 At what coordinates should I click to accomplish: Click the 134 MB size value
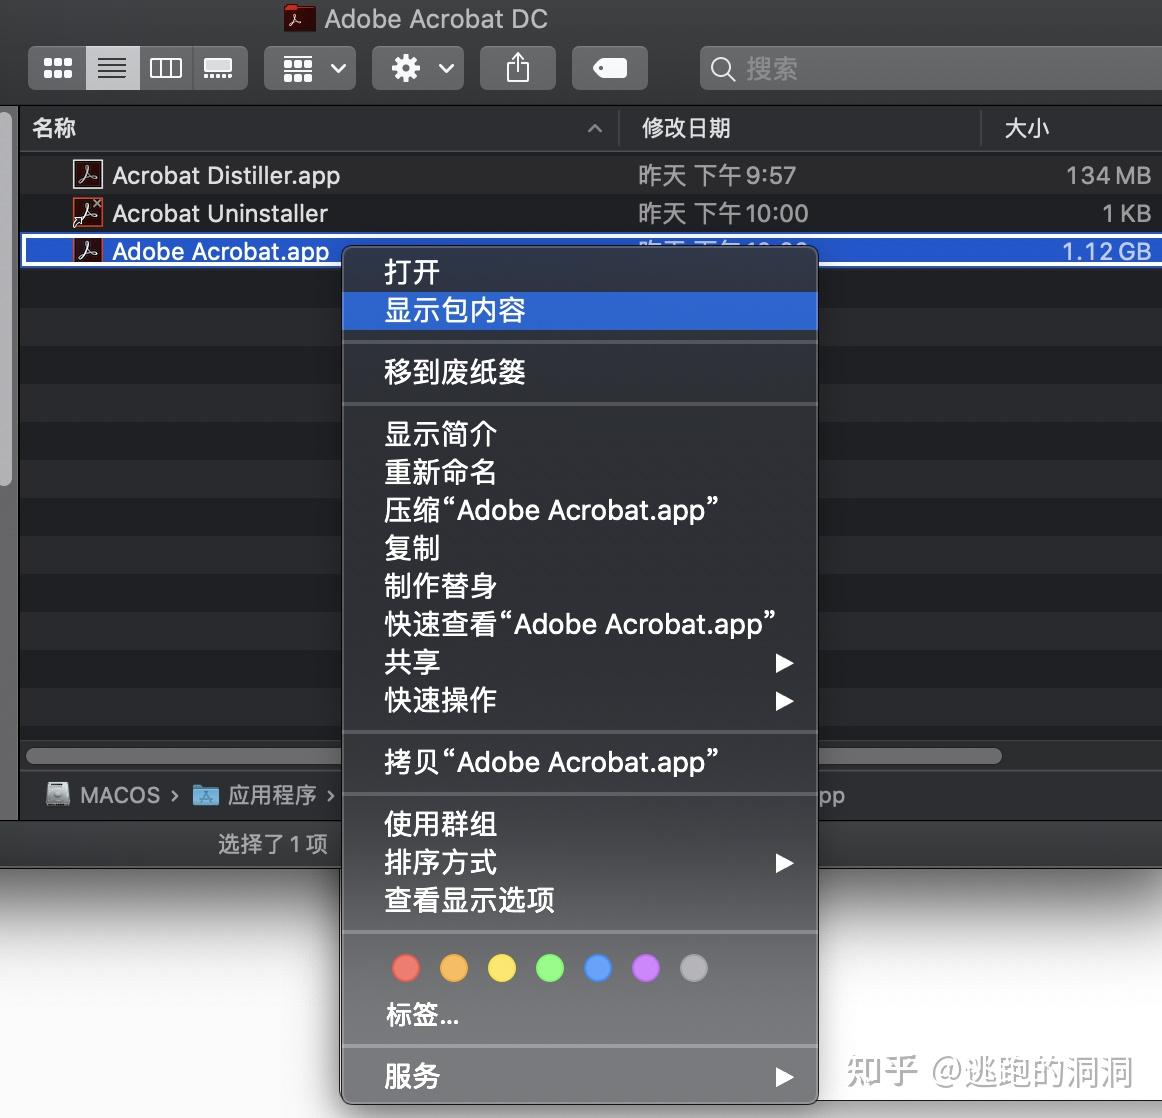(x=1108, y=176)
